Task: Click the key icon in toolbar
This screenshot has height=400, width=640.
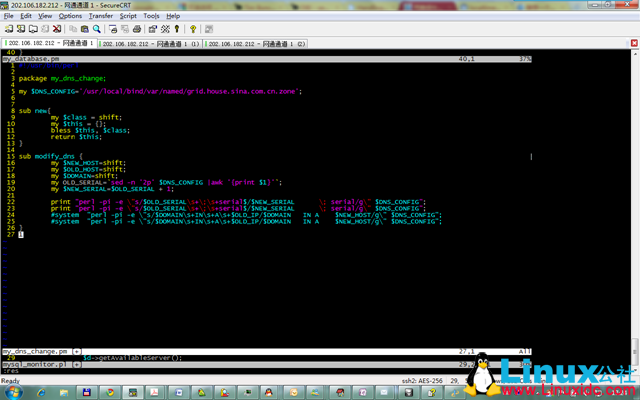Action: [177, 29]
